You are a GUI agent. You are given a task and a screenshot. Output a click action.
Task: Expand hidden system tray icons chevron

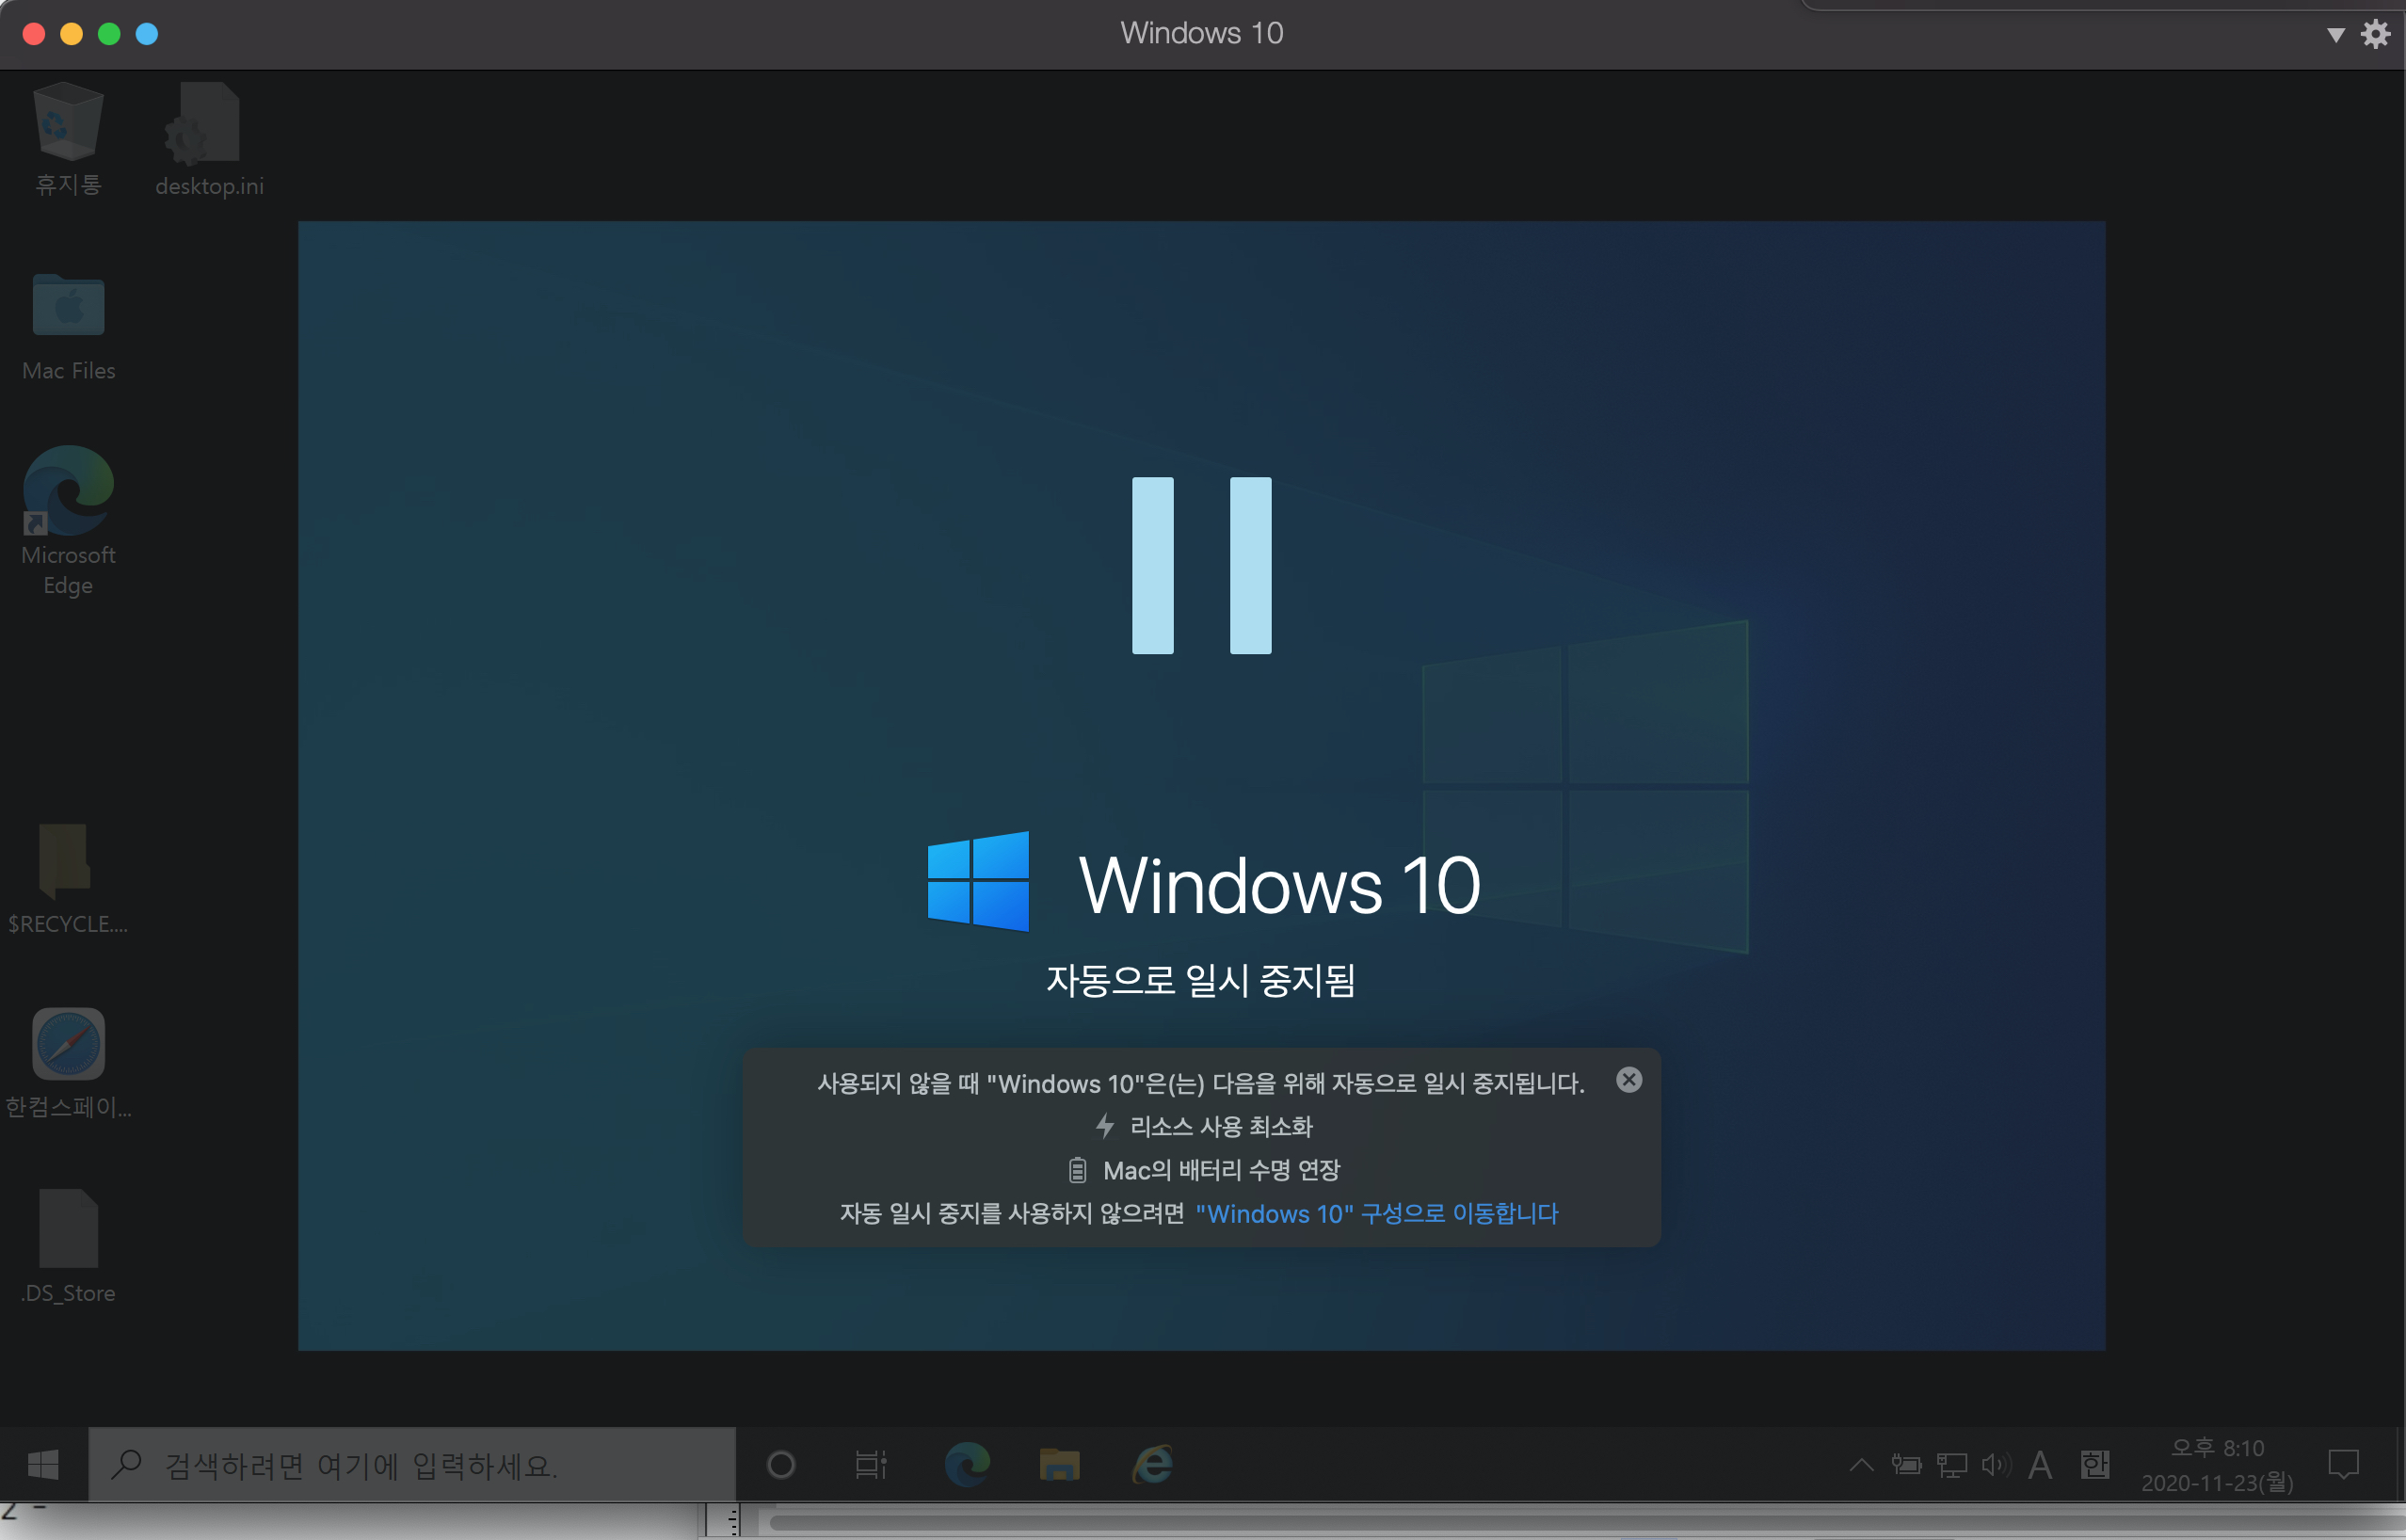[1861, 1465]
